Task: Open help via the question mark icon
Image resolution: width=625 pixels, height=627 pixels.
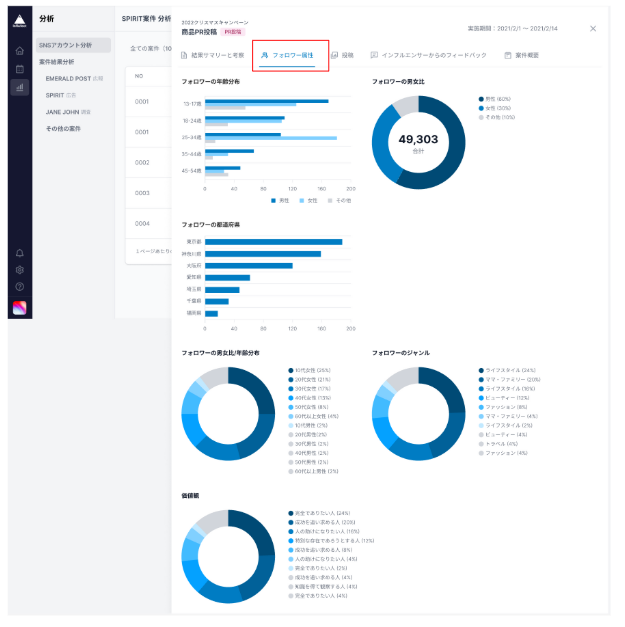Action: coord(20,287)
